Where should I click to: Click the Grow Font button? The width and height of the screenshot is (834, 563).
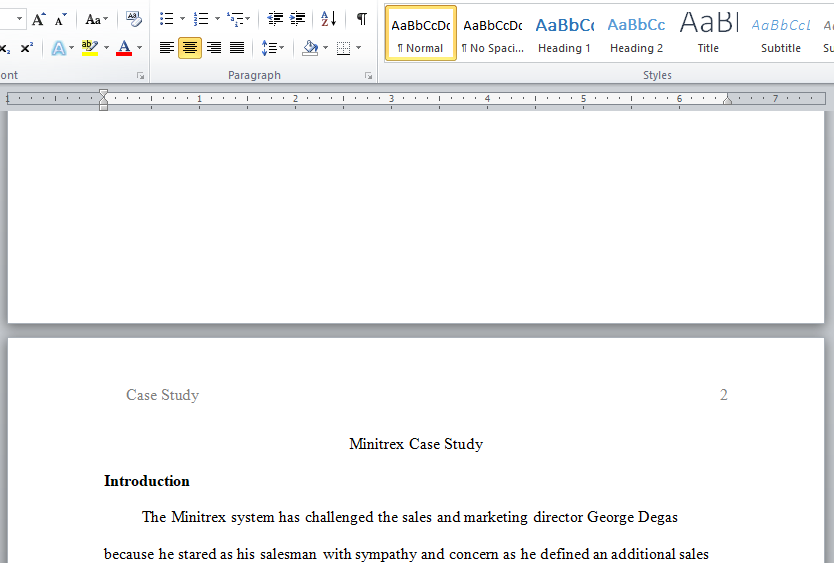[x=38, y=20]
